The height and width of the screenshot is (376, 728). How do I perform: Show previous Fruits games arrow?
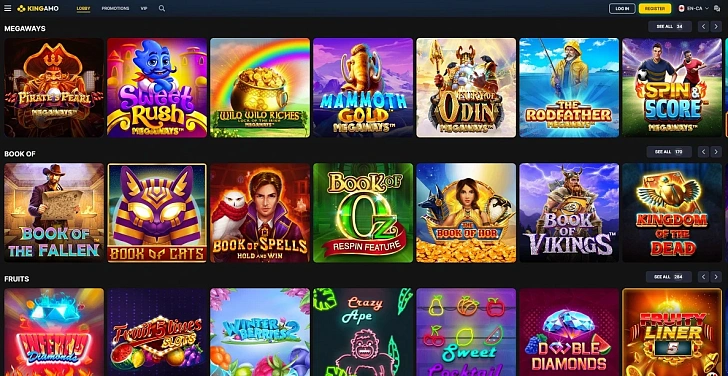703,277
